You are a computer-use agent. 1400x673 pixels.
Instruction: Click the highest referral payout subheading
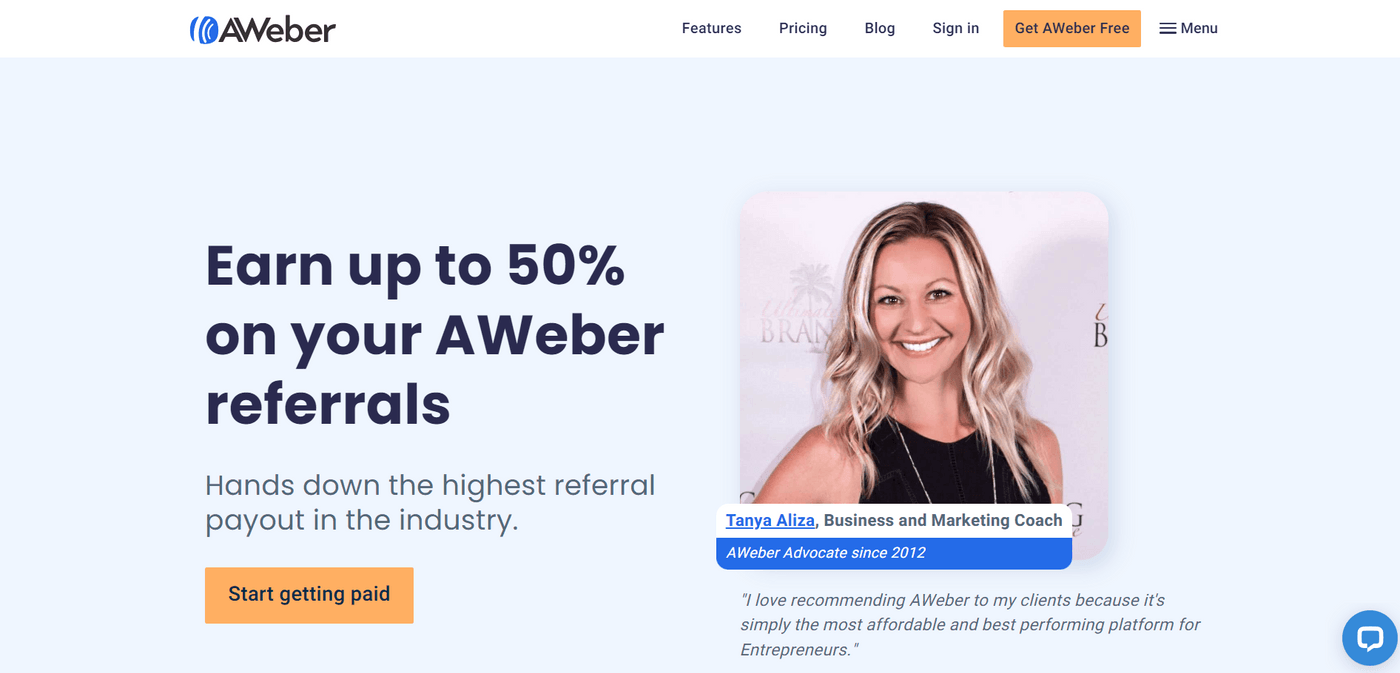pyautogui.click(x=430, y=503)
